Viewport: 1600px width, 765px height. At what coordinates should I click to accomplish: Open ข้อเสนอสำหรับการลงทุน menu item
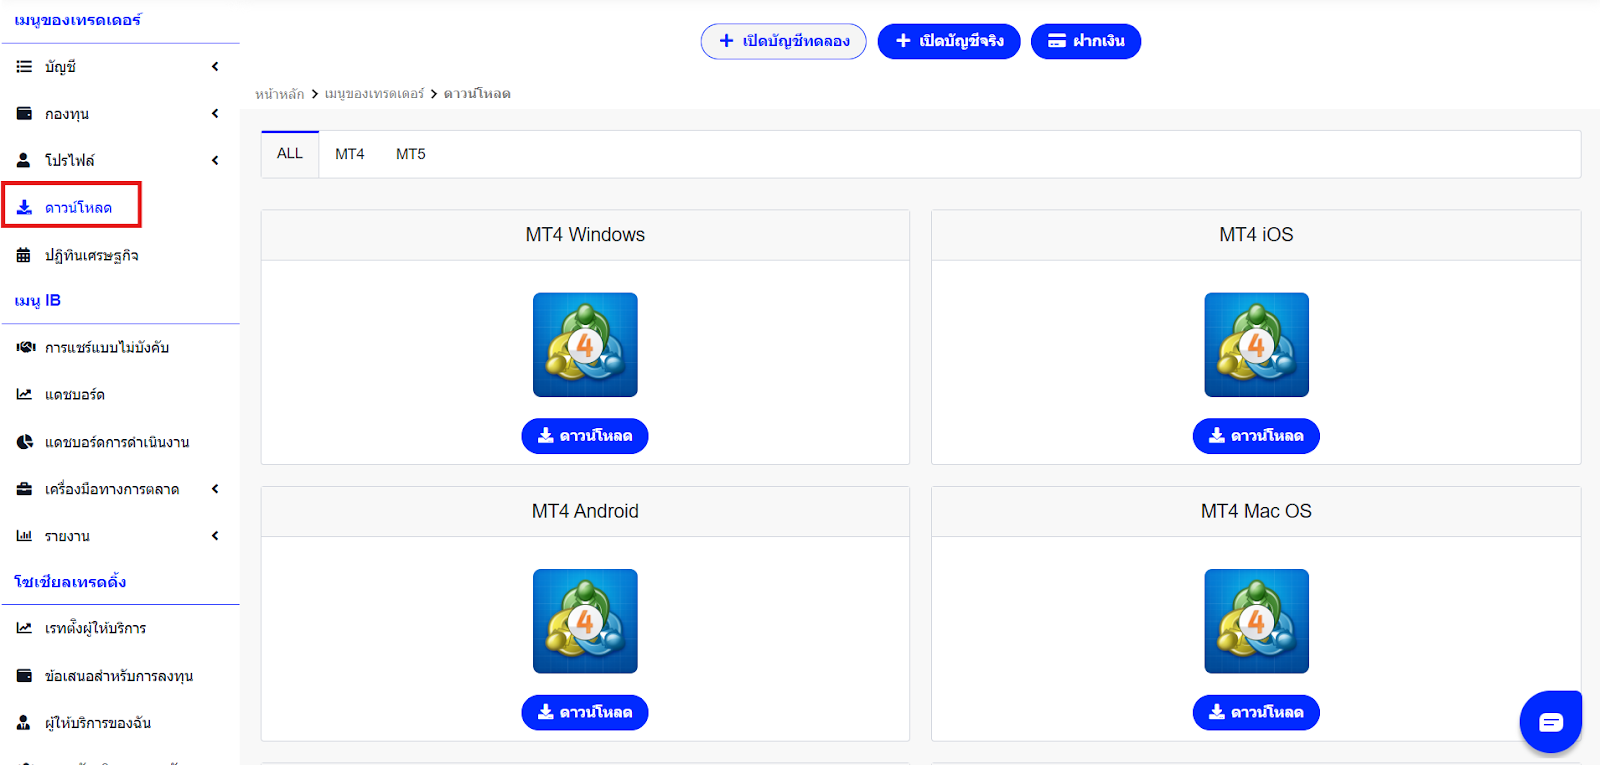pyautogui.click(x=120, y=676)
